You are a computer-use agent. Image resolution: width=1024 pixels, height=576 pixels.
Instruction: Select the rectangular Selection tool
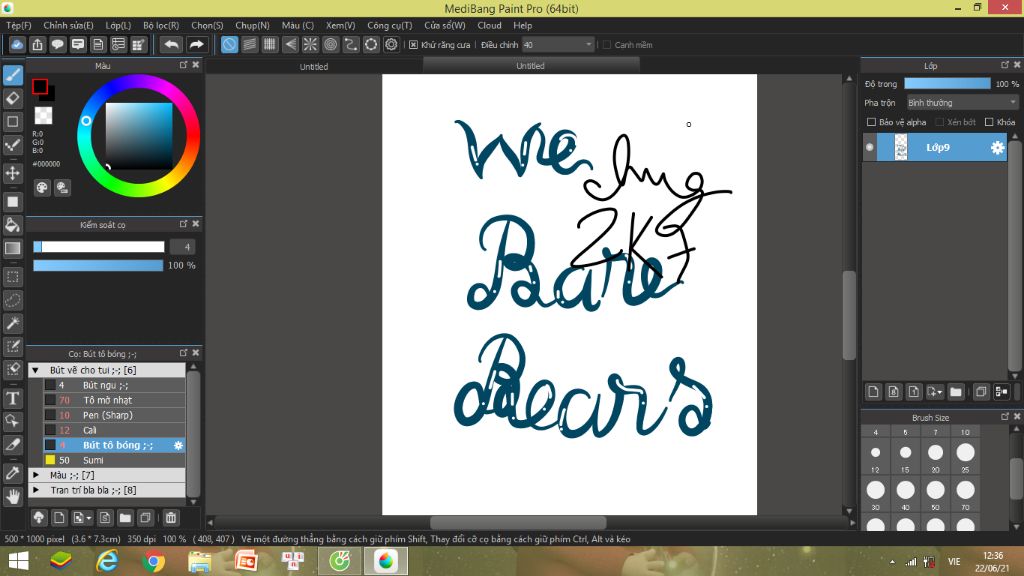[12, 277]
